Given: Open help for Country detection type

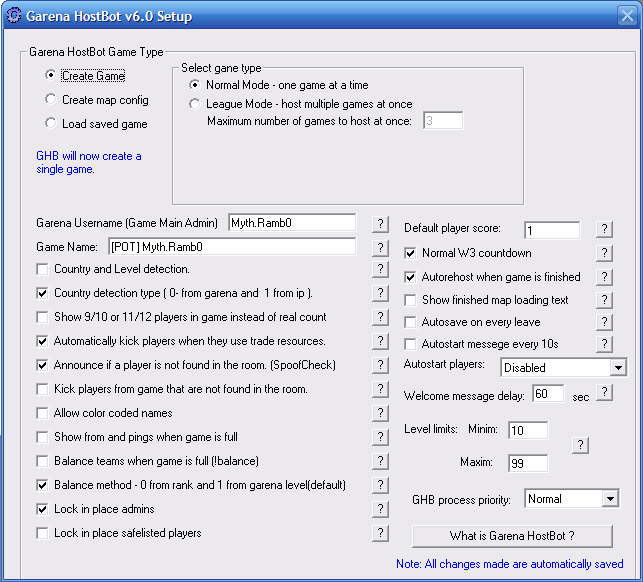Looking at the screenshot, I should click(381, 293).
